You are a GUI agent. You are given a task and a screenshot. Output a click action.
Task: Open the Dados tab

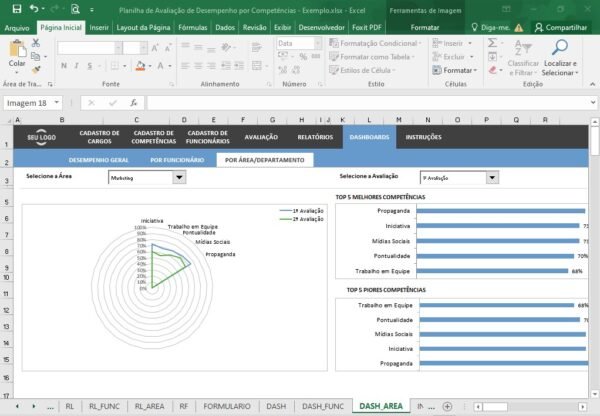pos(225,28)
